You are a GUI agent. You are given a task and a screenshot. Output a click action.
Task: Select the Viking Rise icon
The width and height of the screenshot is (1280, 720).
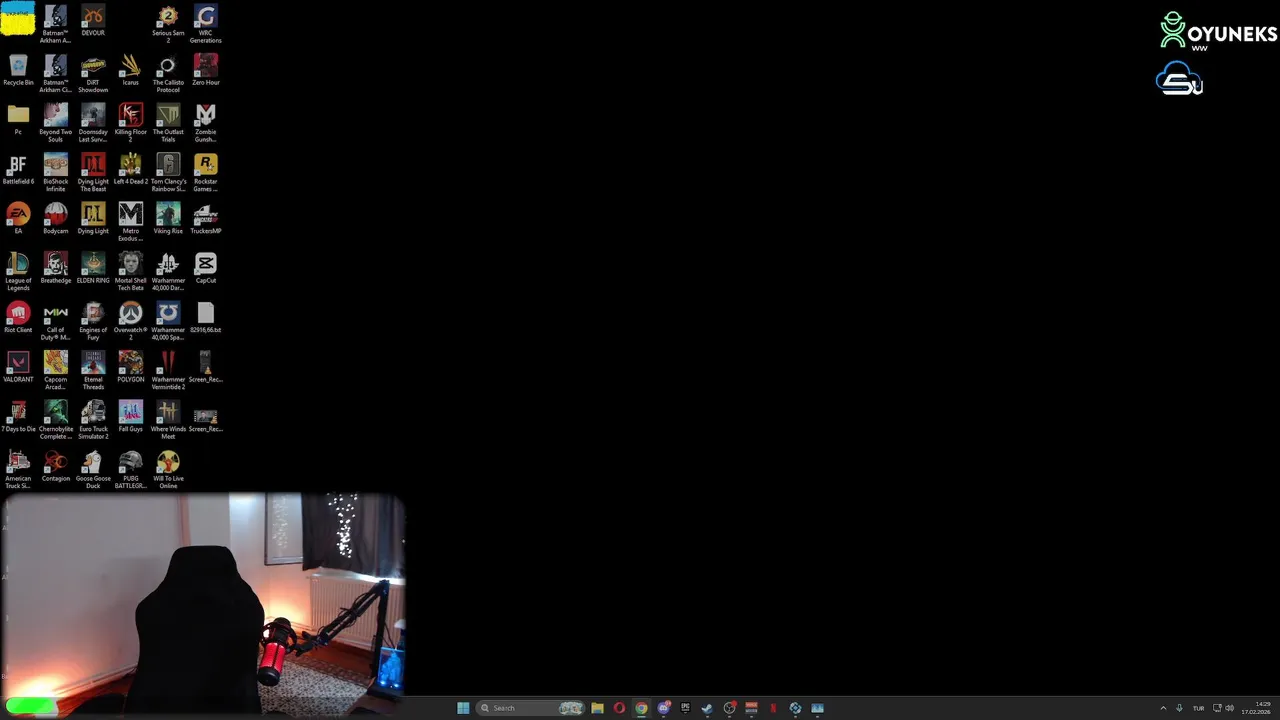click(x=168, y=218)
